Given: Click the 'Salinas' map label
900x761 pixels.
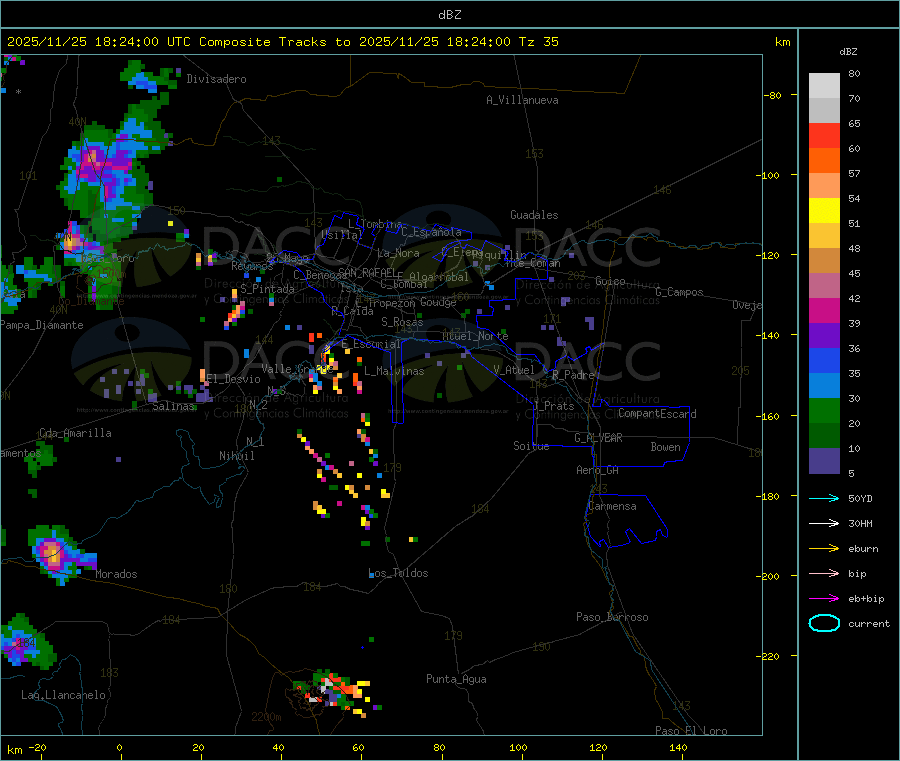Looking at the screenshot, I should point(173,406).
